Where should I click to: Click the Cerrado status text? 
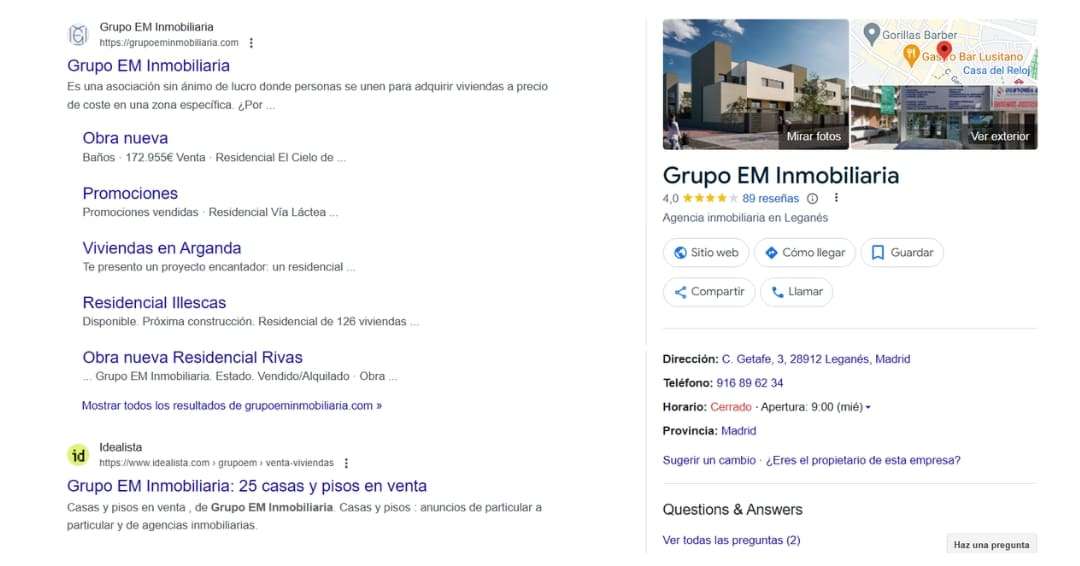pos(731,407)
